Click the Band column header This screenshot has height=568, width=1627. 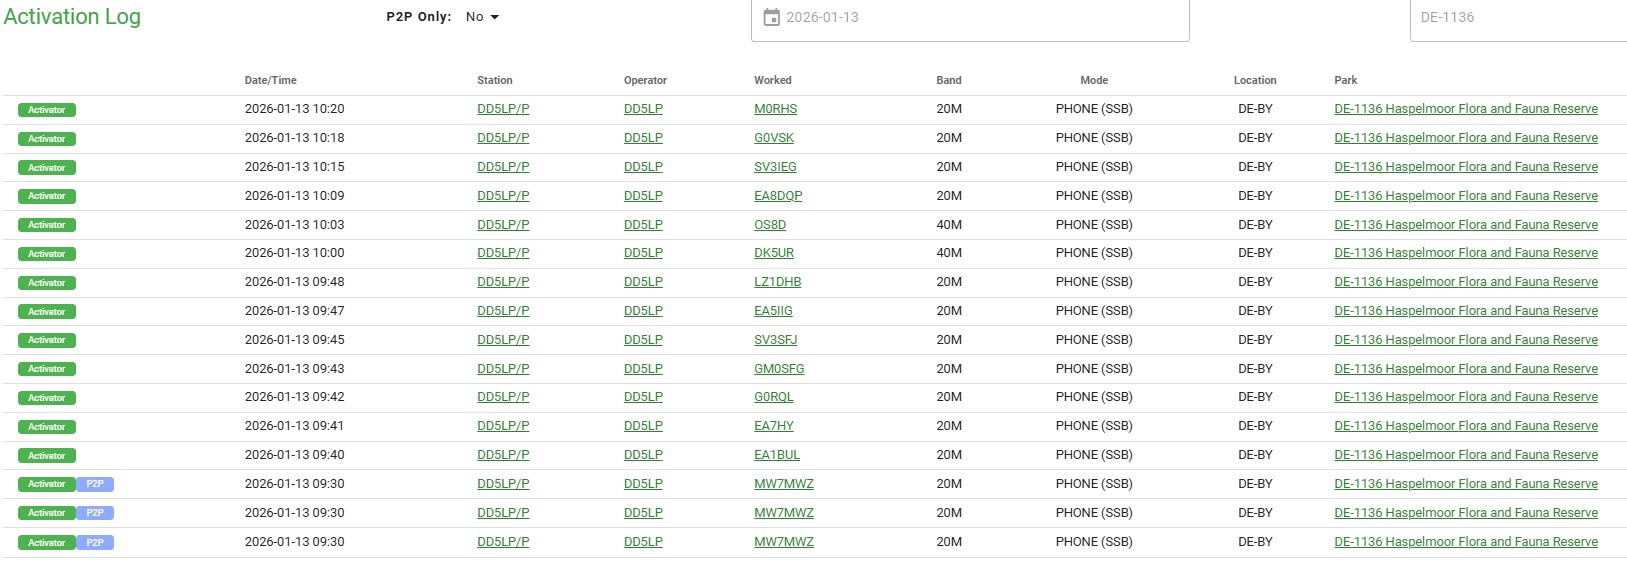[x=948, y=80]
